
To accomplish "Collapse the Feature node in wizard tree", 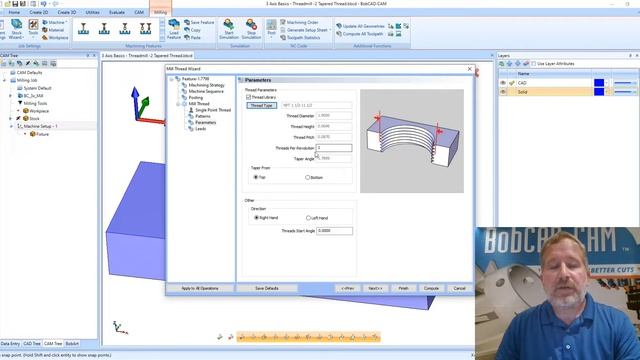I will (x=172, y=79).
